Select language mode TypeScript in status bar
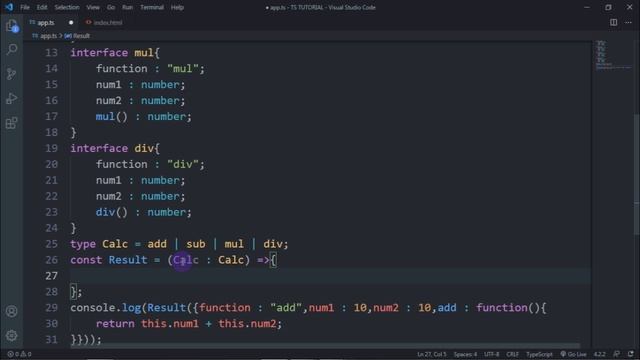The image size is (640, 360). click(x=539, y=354)
